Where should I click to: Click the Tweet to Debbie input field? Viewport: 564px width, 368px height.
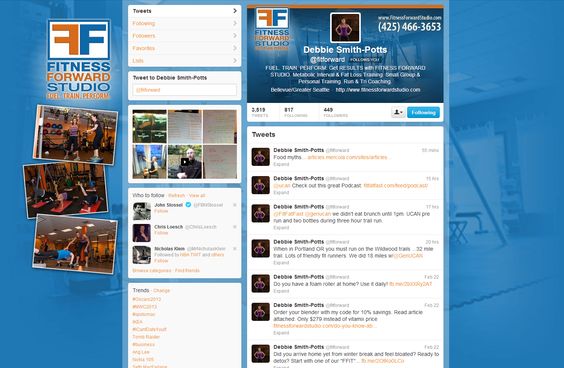pyautogui.click(x=185, y=90)
